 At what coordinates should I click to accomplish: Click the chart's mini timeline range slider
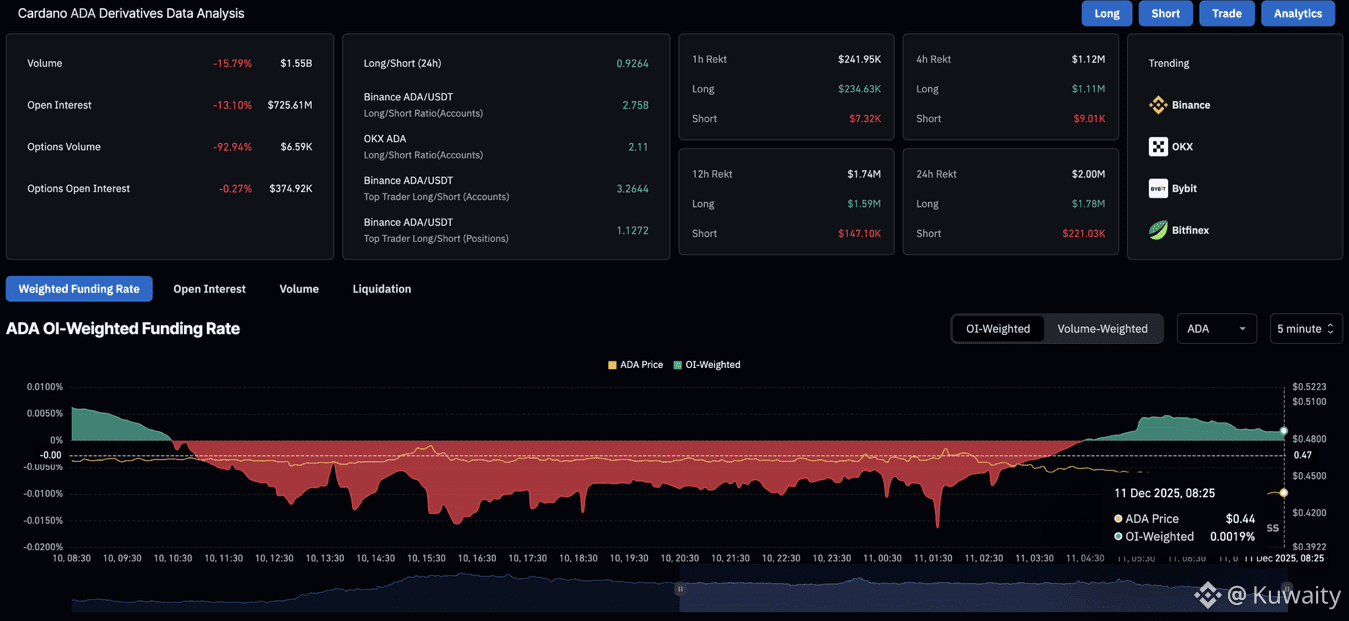(x=980, y=594)
